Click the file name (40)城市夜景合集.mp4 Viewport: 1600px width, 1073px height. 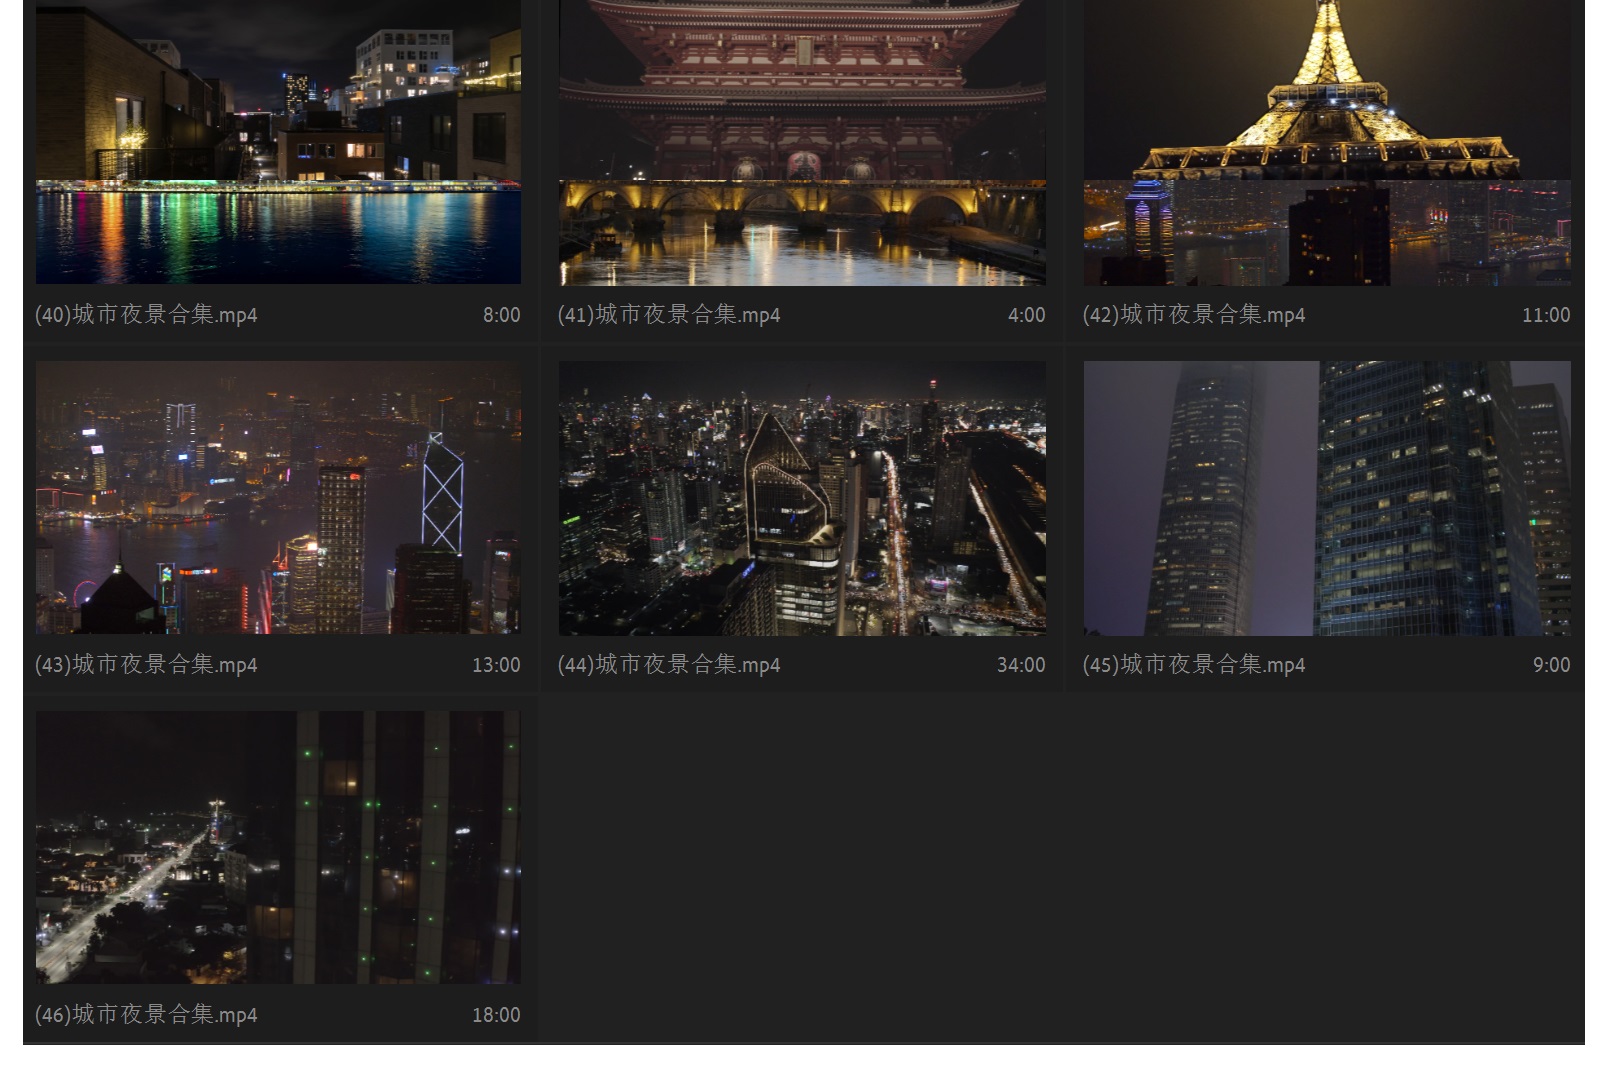[146, 315]
